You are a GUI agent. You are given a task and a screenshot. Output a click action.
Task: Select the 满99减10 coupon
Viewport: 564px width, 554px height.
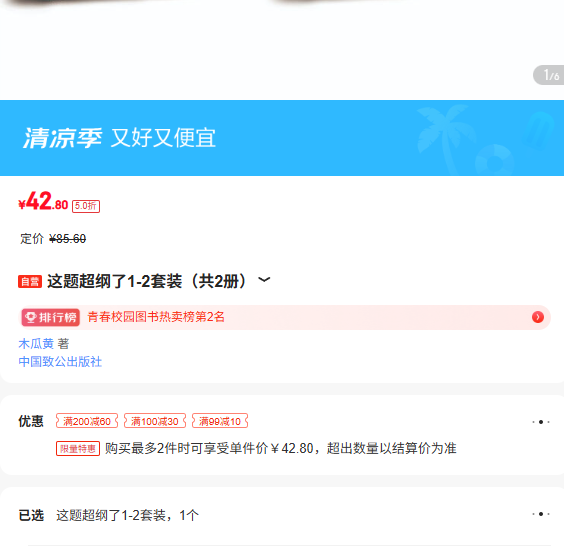[220, 421]
